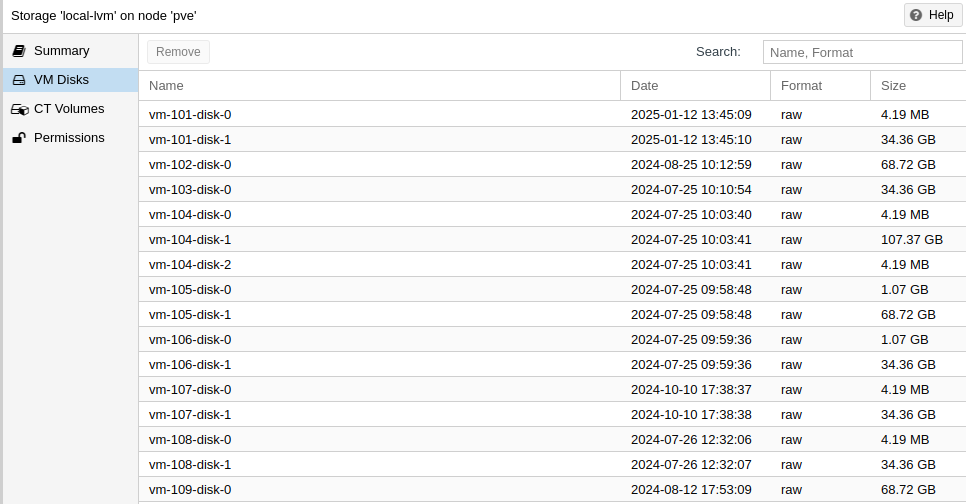This screenshot has width=966, height=504.
Task: Open the Summary tab
Action: [61, 51]
